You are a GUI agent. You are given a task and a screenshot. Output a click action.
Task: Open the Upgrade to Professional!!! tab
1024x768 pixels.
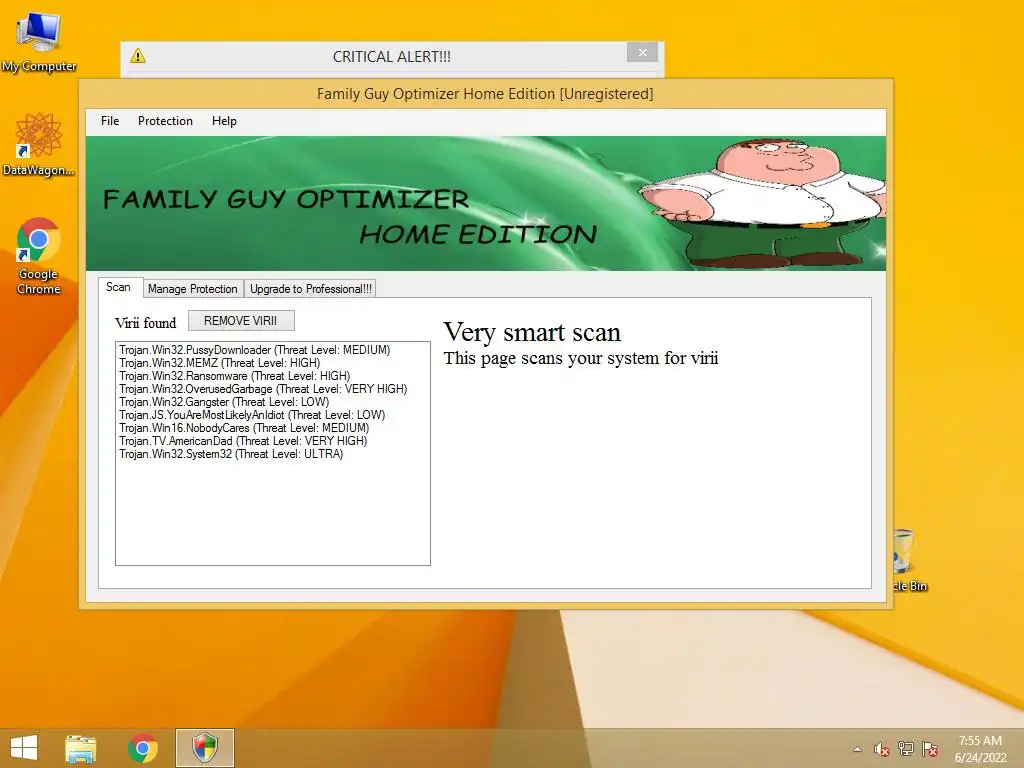click(311, 289)
